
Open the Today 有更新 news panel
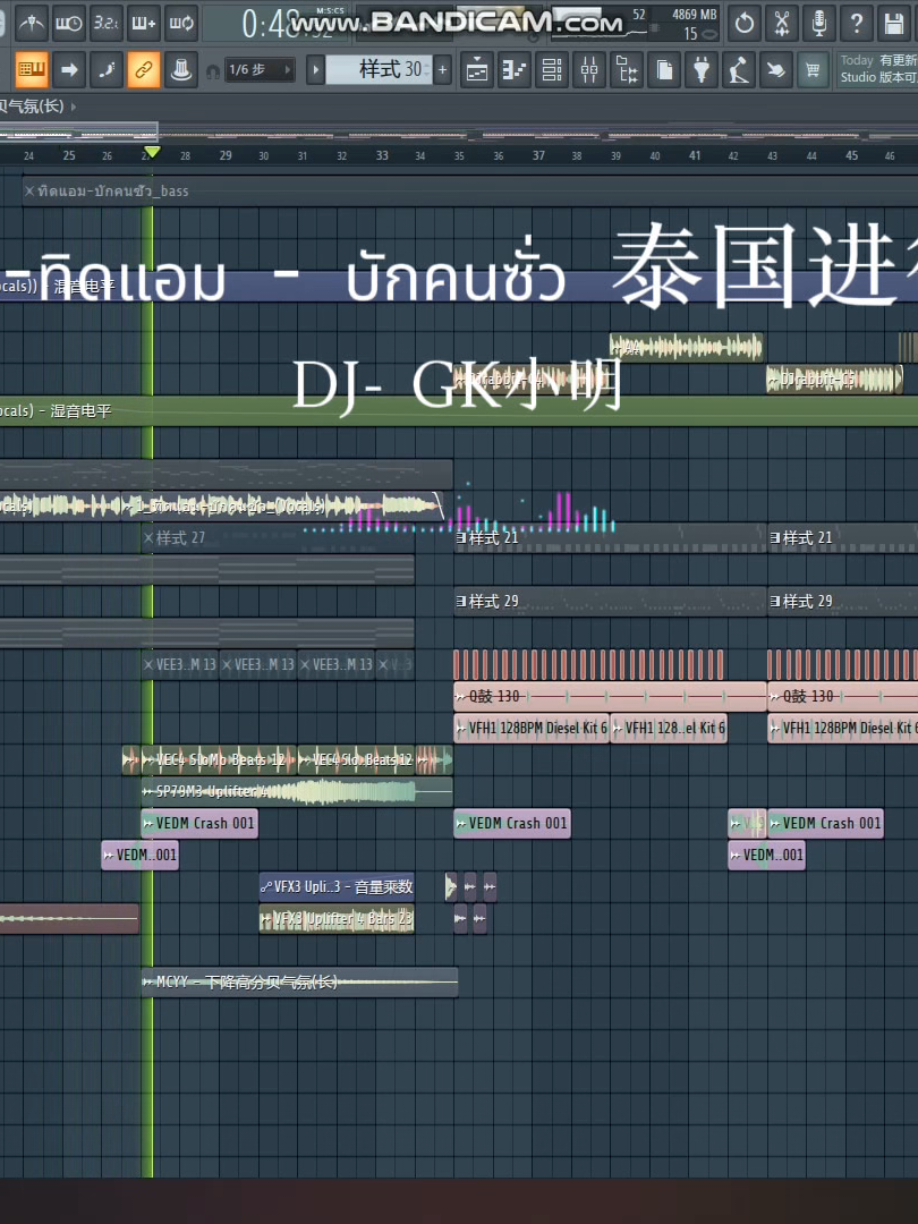pos(876,69)
